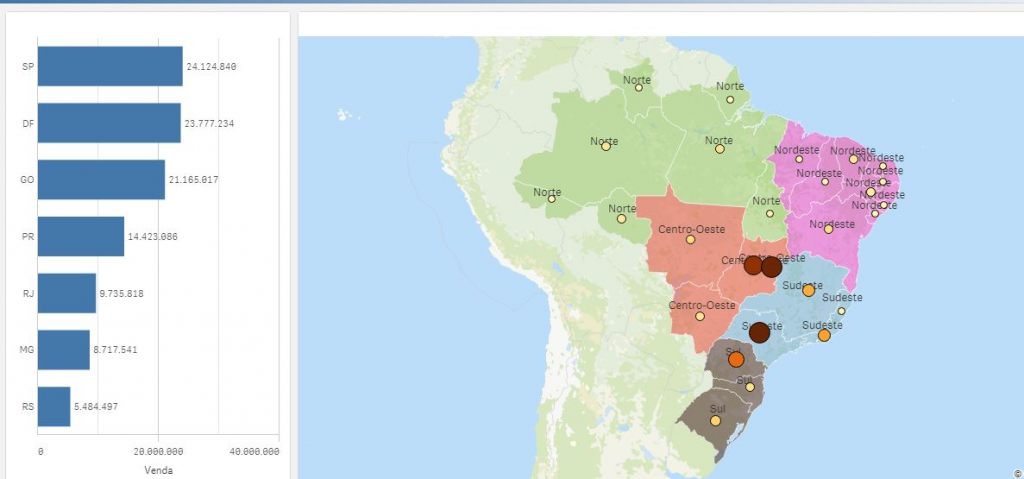Click the value label 14.423.086
The width and height of the screenshot is (1024, 479).
(152, 237)
